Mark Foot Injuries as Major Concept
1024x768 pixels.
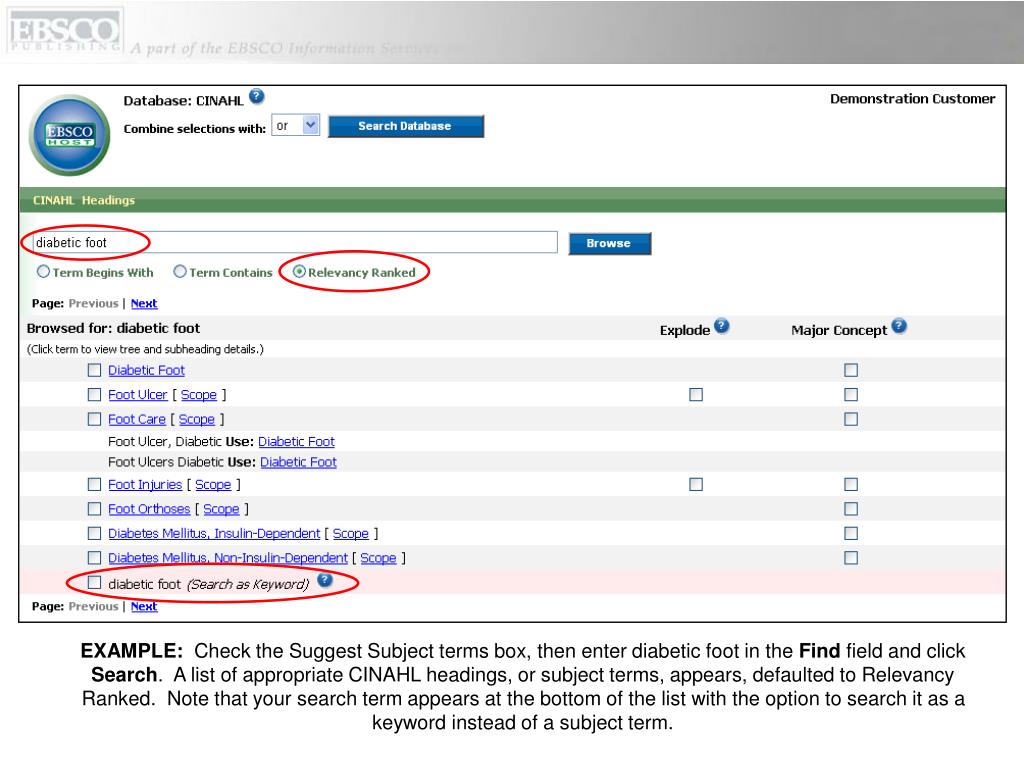click(851, 485)
